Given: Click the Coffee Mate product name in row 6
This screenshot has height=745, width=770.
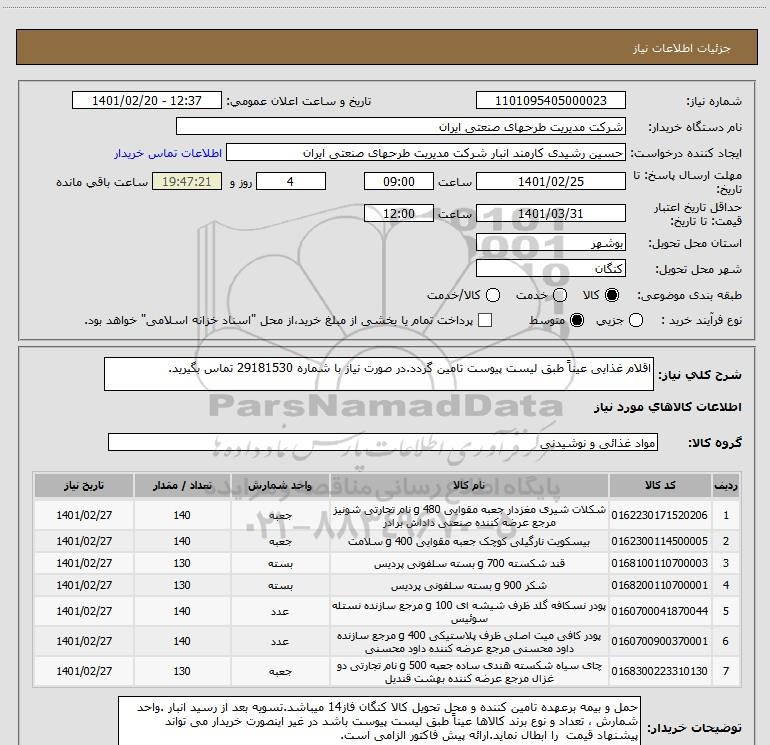Looking at the screenshot, I should tap(469, 642).
